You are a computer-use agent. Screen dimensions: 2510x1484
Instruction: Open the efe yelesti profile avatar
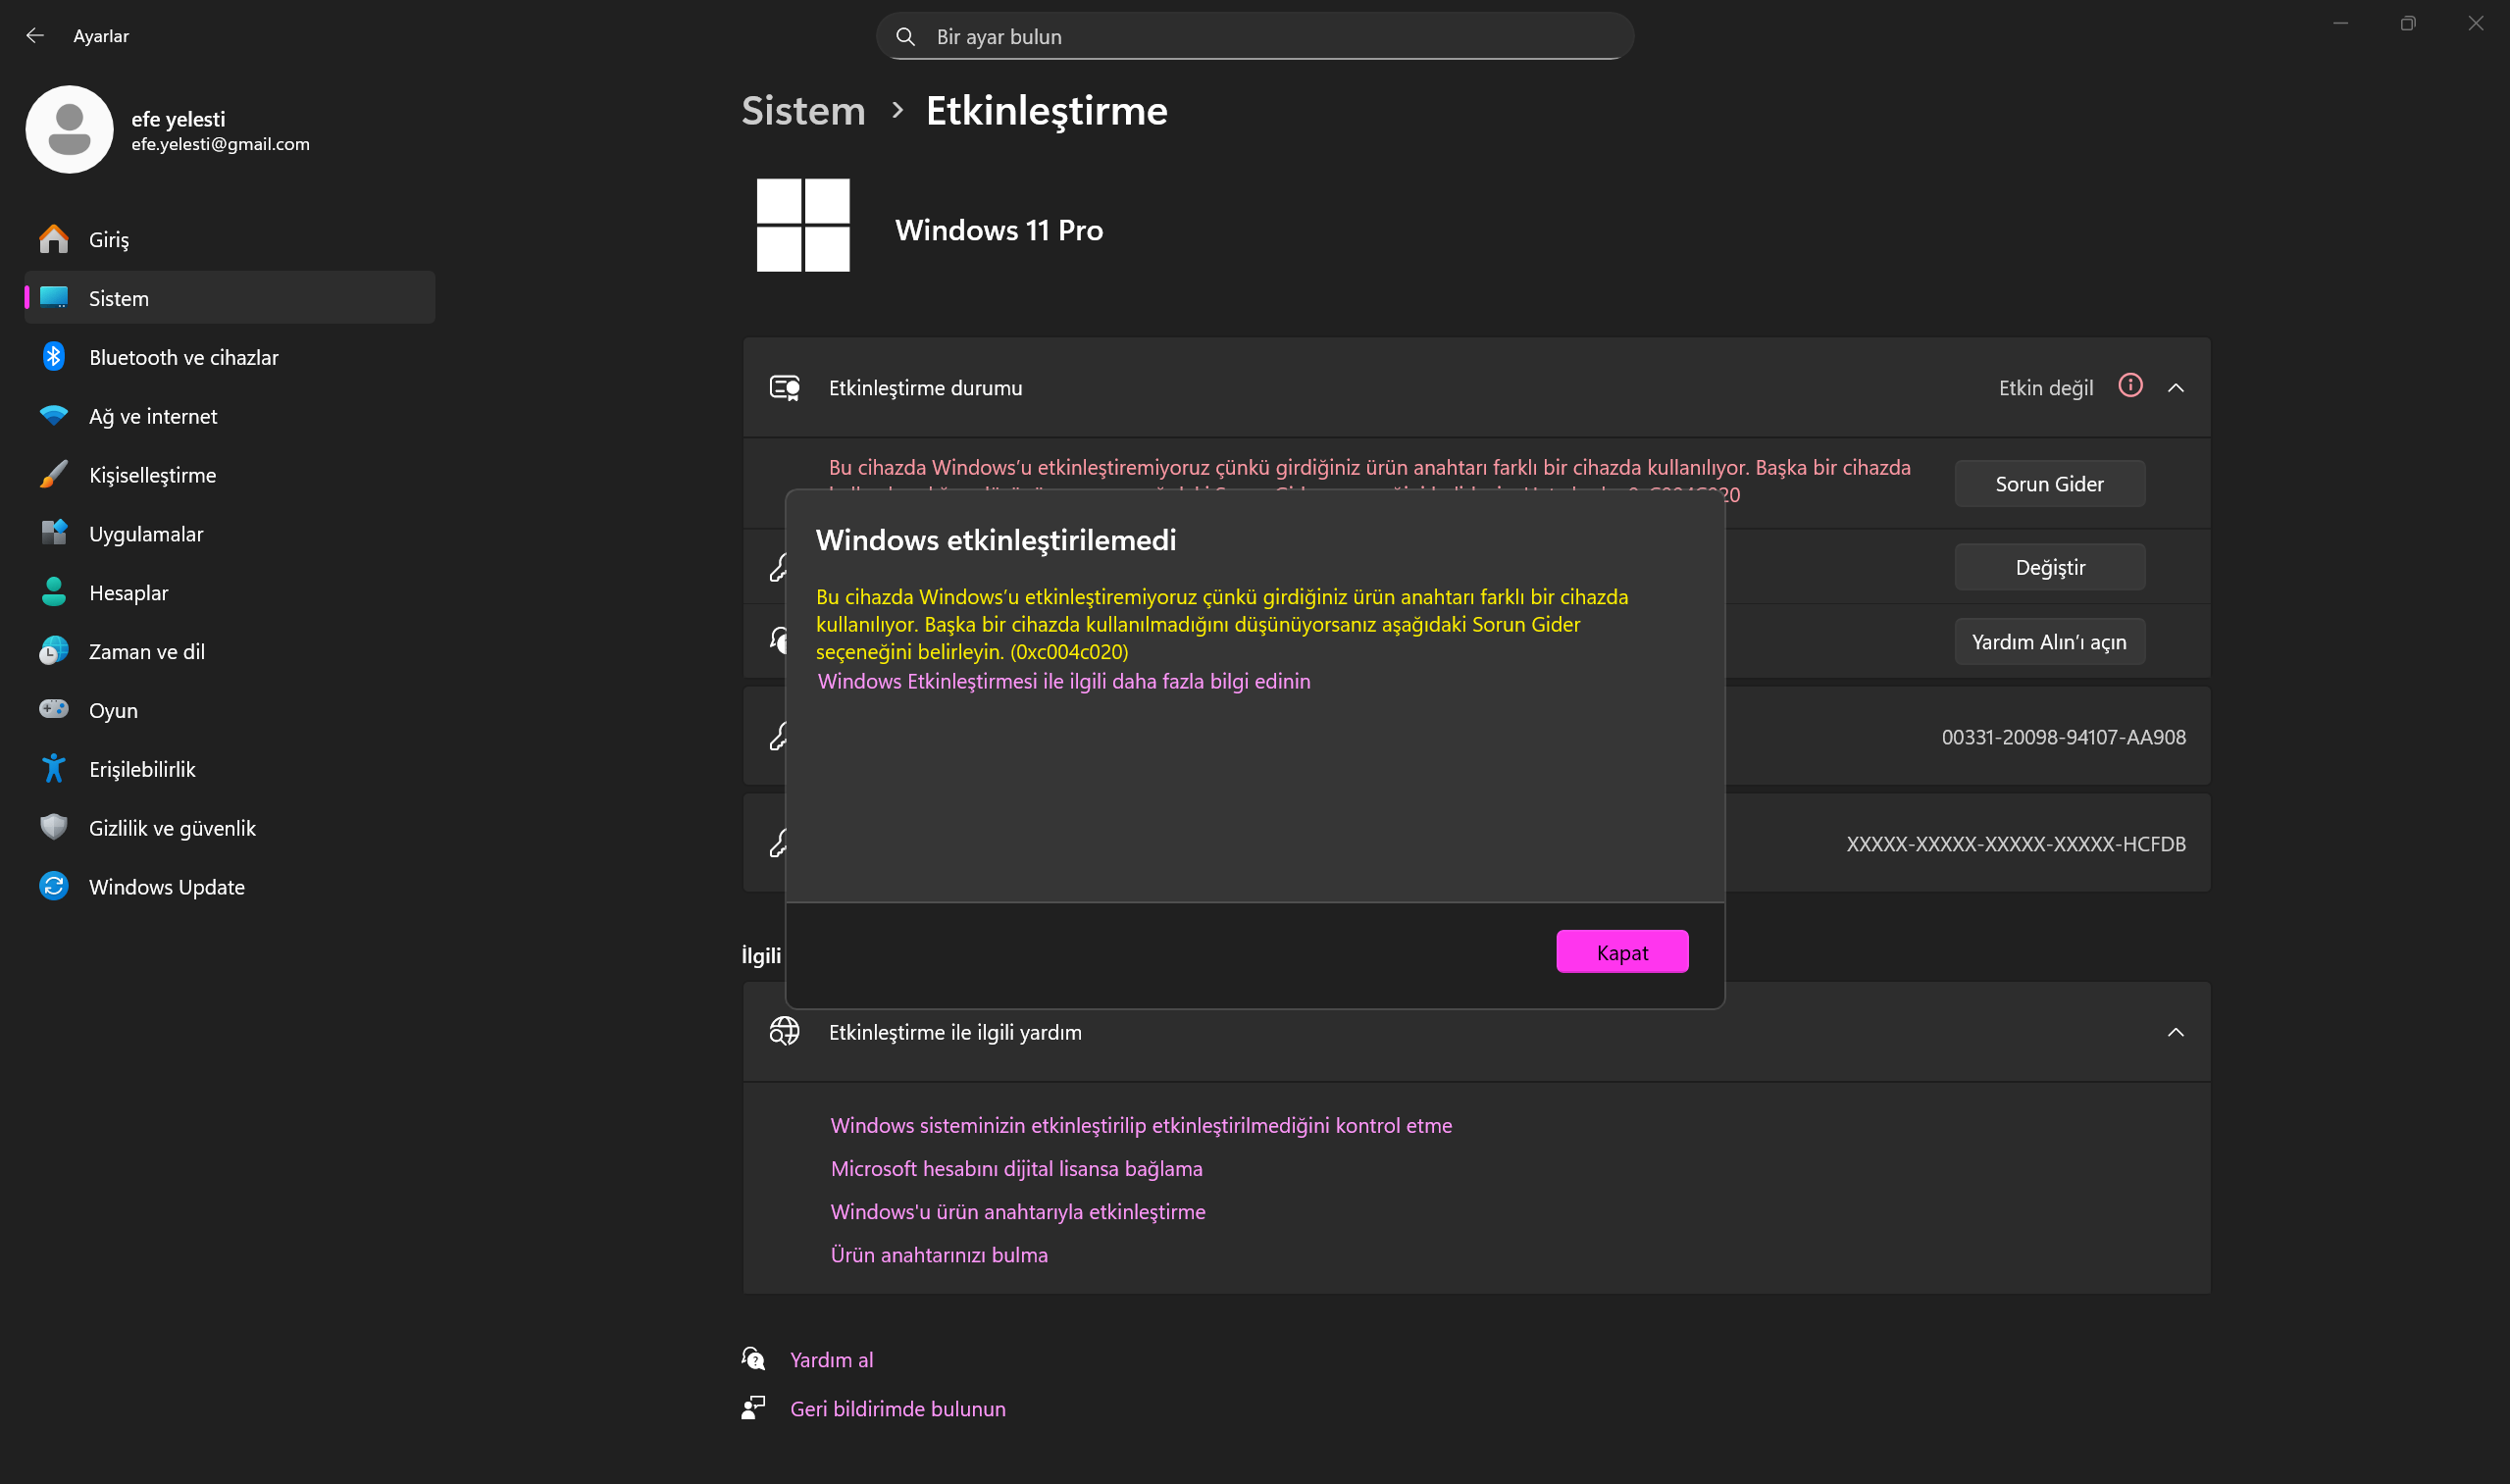click(69, 130)
